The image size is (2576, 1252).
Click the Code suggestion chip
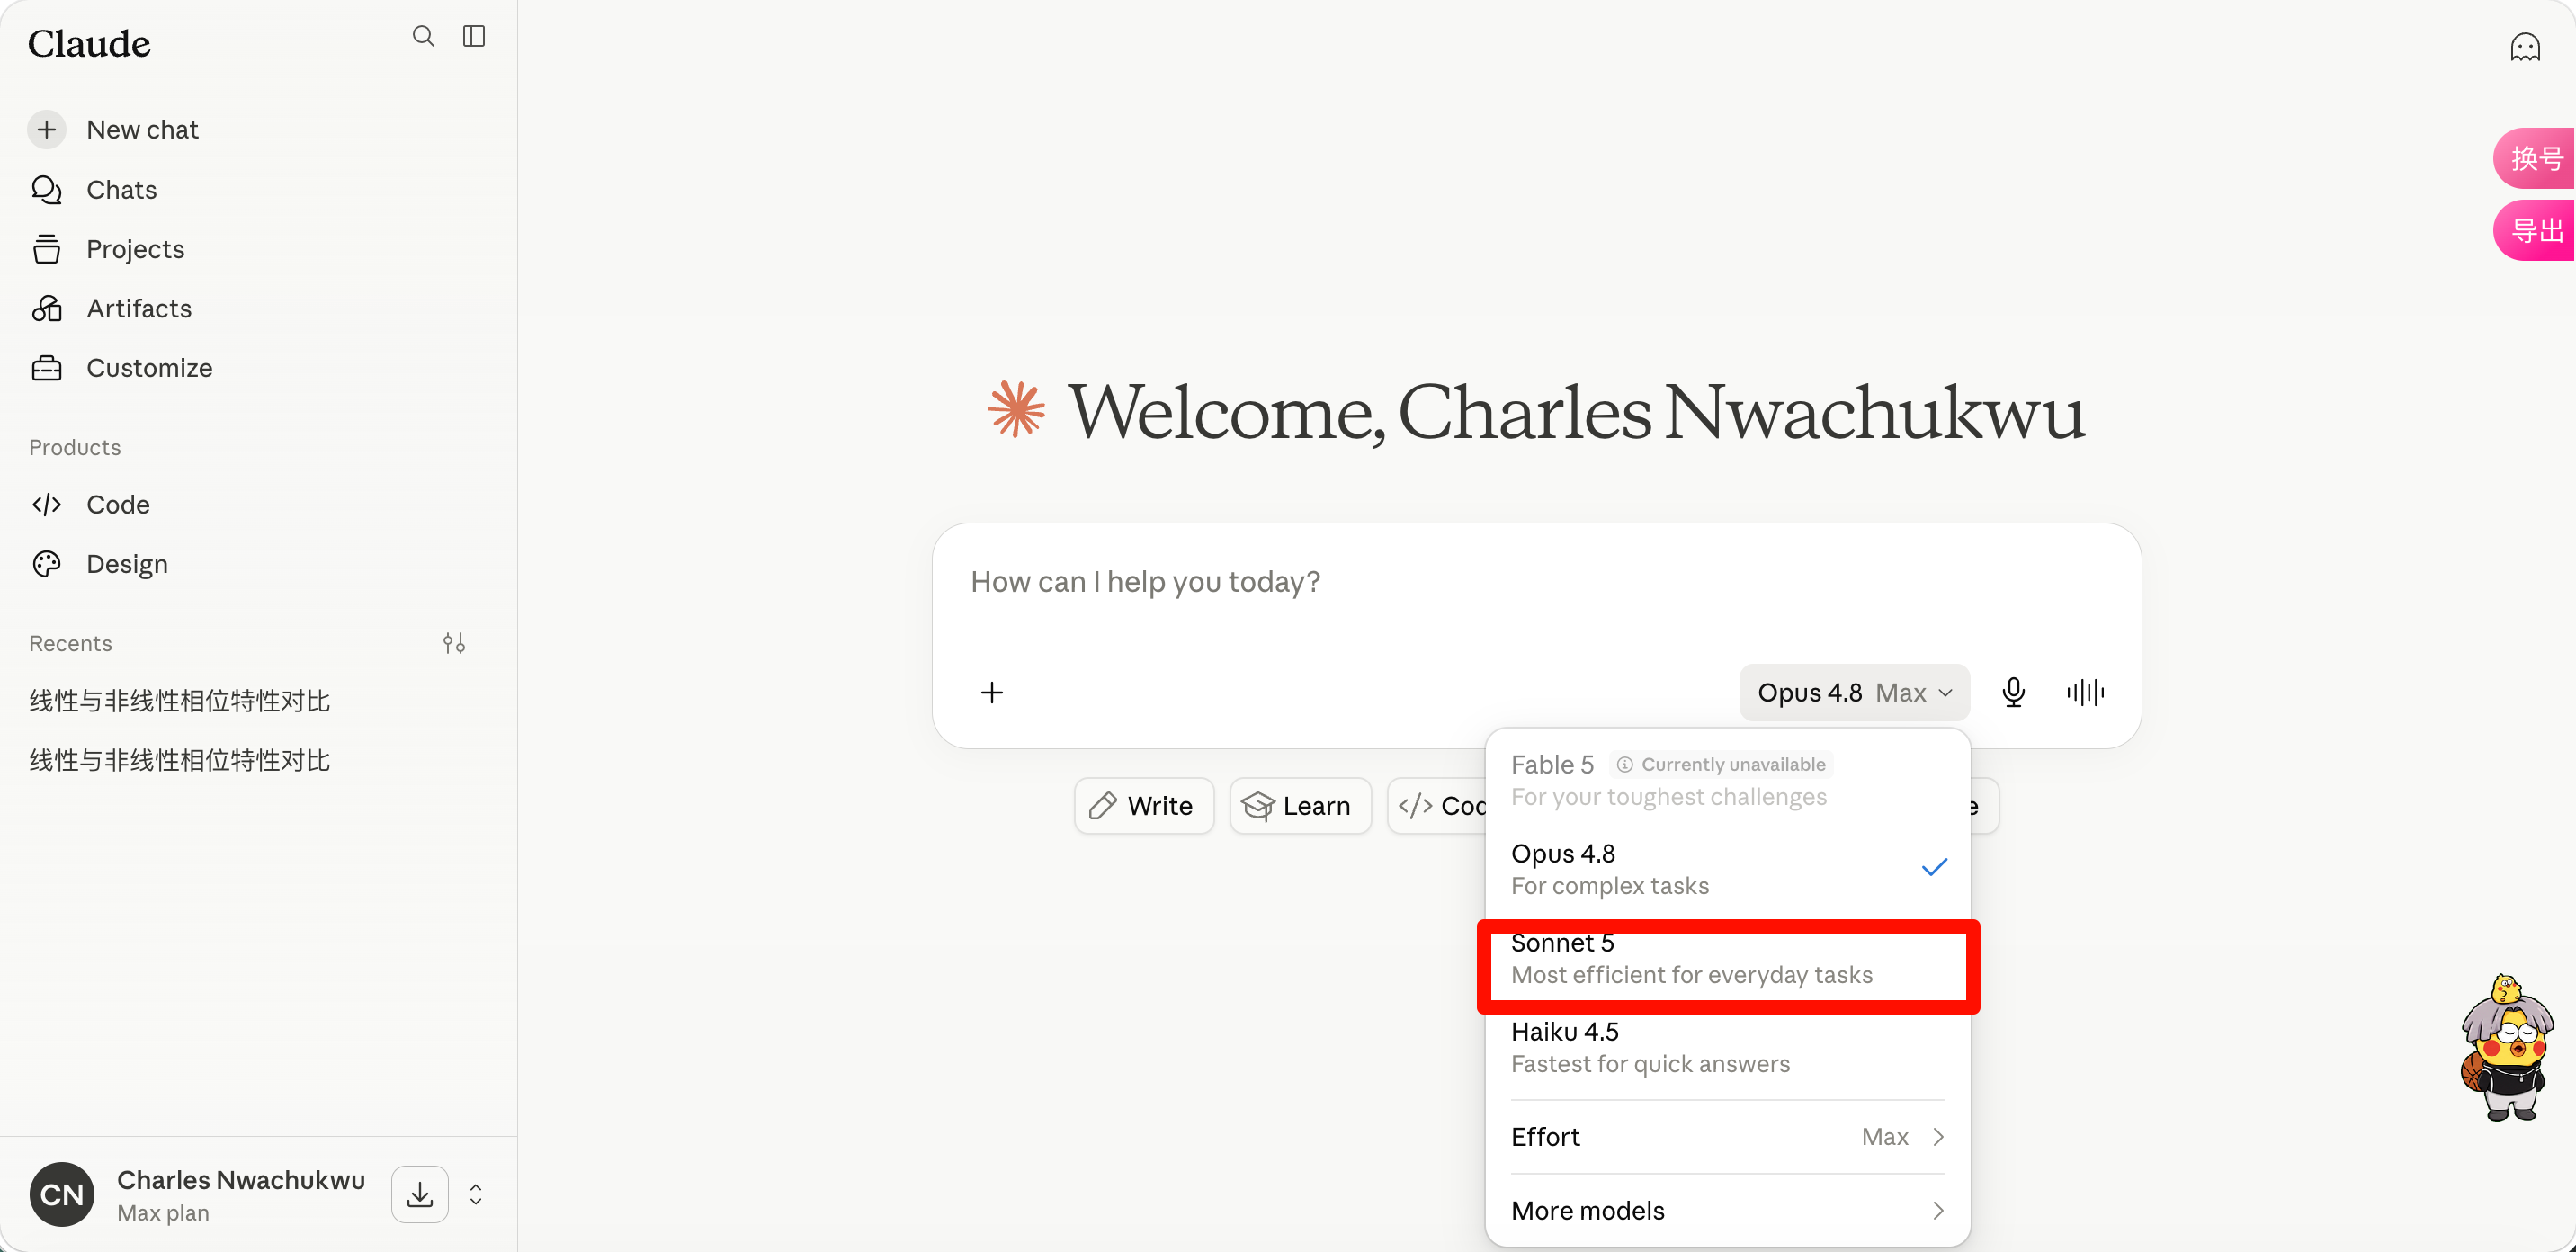click(x=1438, y=806)
